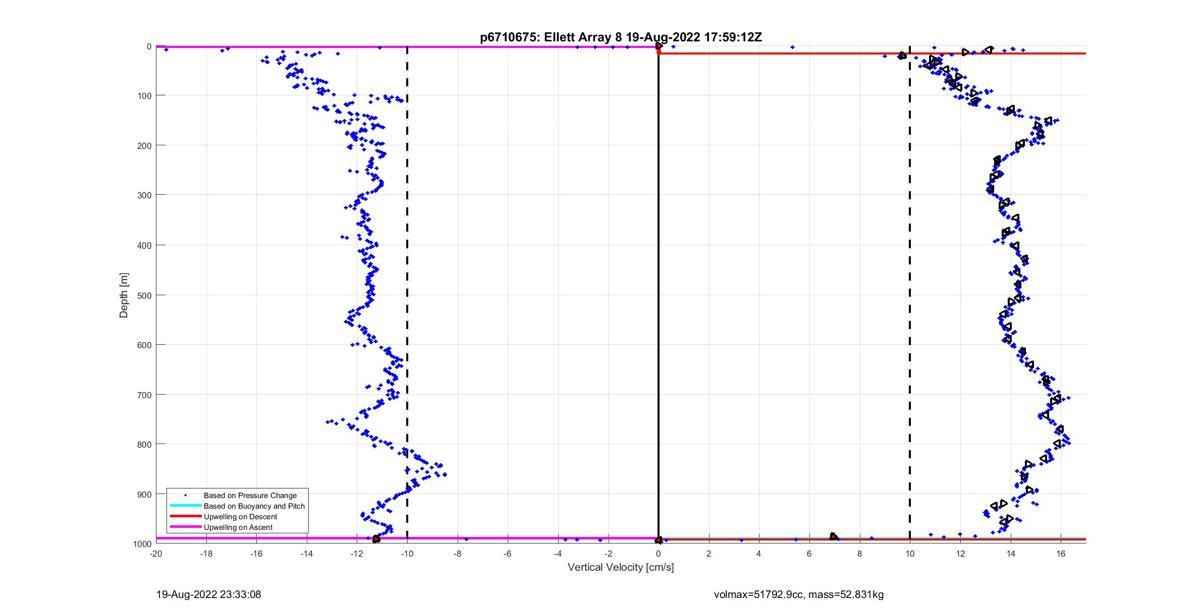Click the "-8" velocity tick label
Viewport: 1200px width, 611px height.
457,553
